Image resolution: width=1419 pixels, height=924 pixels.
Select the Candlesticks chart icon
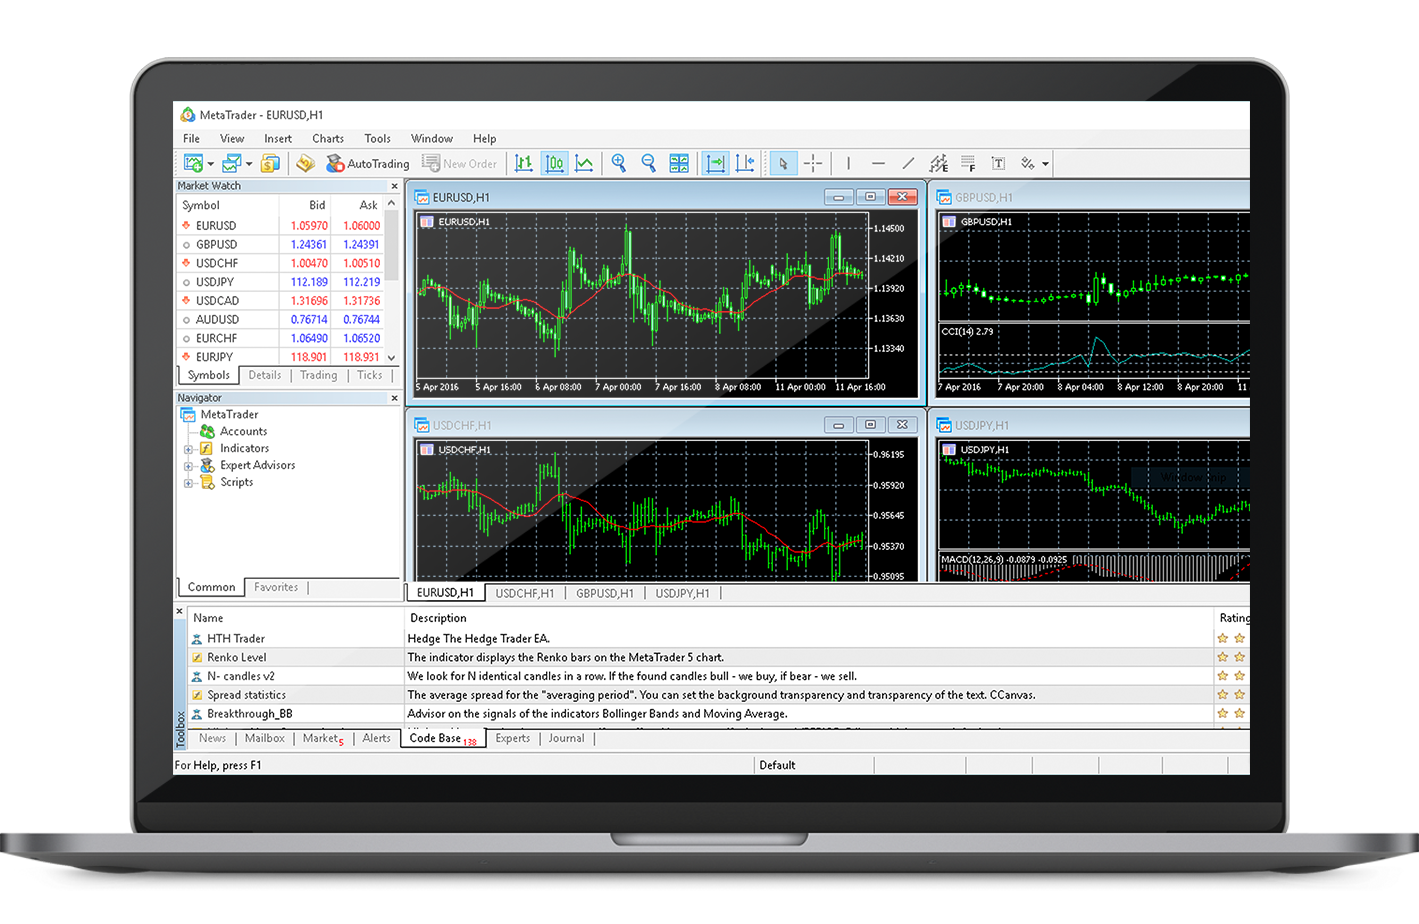tap(554, 163)
